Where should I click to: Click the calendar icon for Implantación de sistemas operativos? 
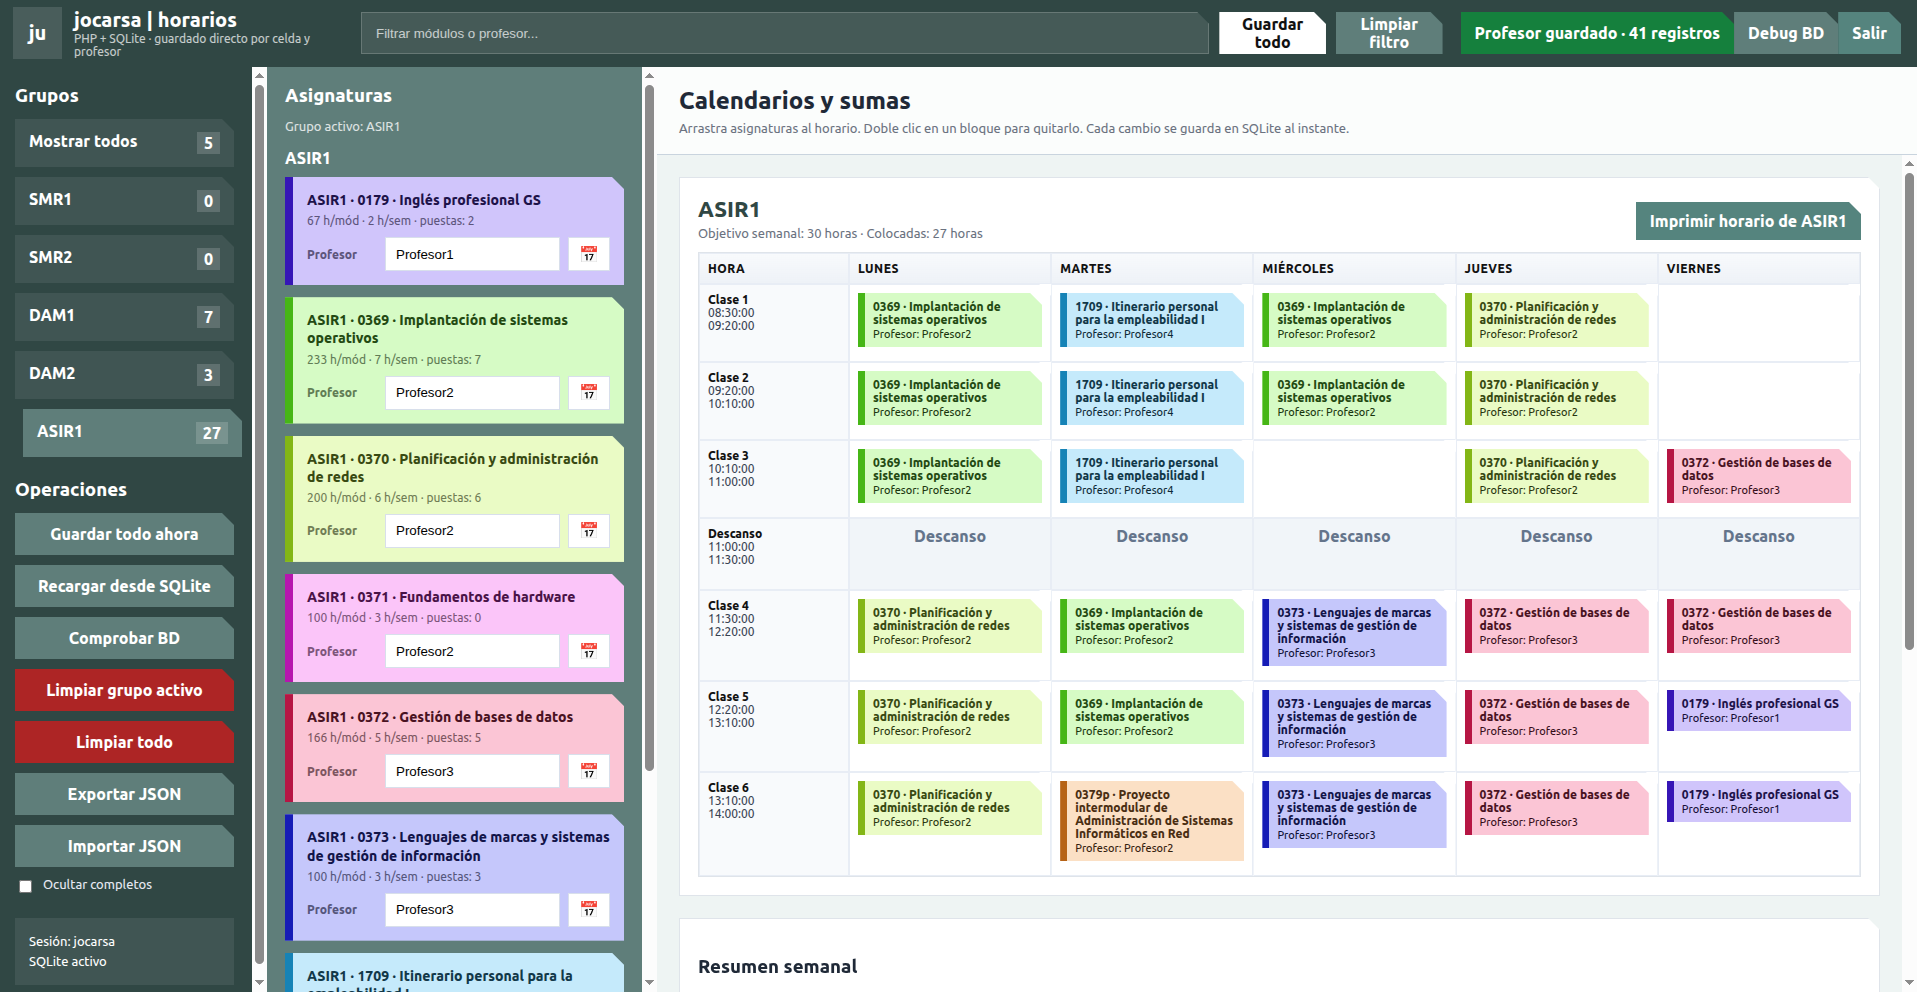589,393
